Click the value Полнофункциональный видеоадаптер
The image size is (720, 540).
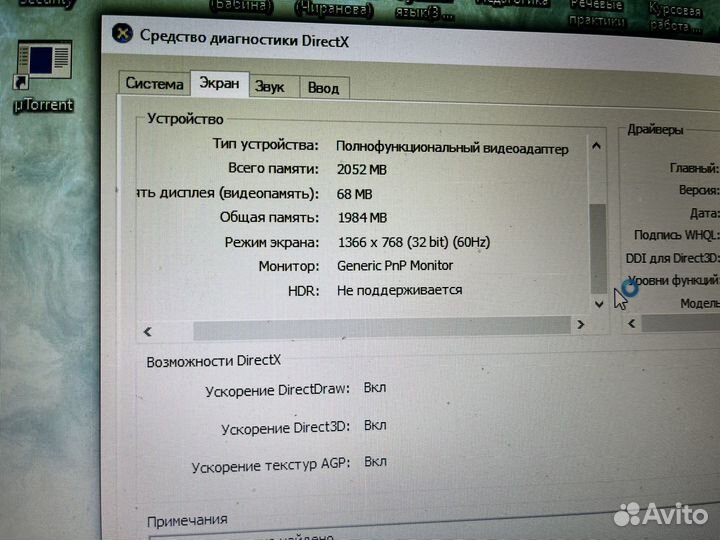452,148
